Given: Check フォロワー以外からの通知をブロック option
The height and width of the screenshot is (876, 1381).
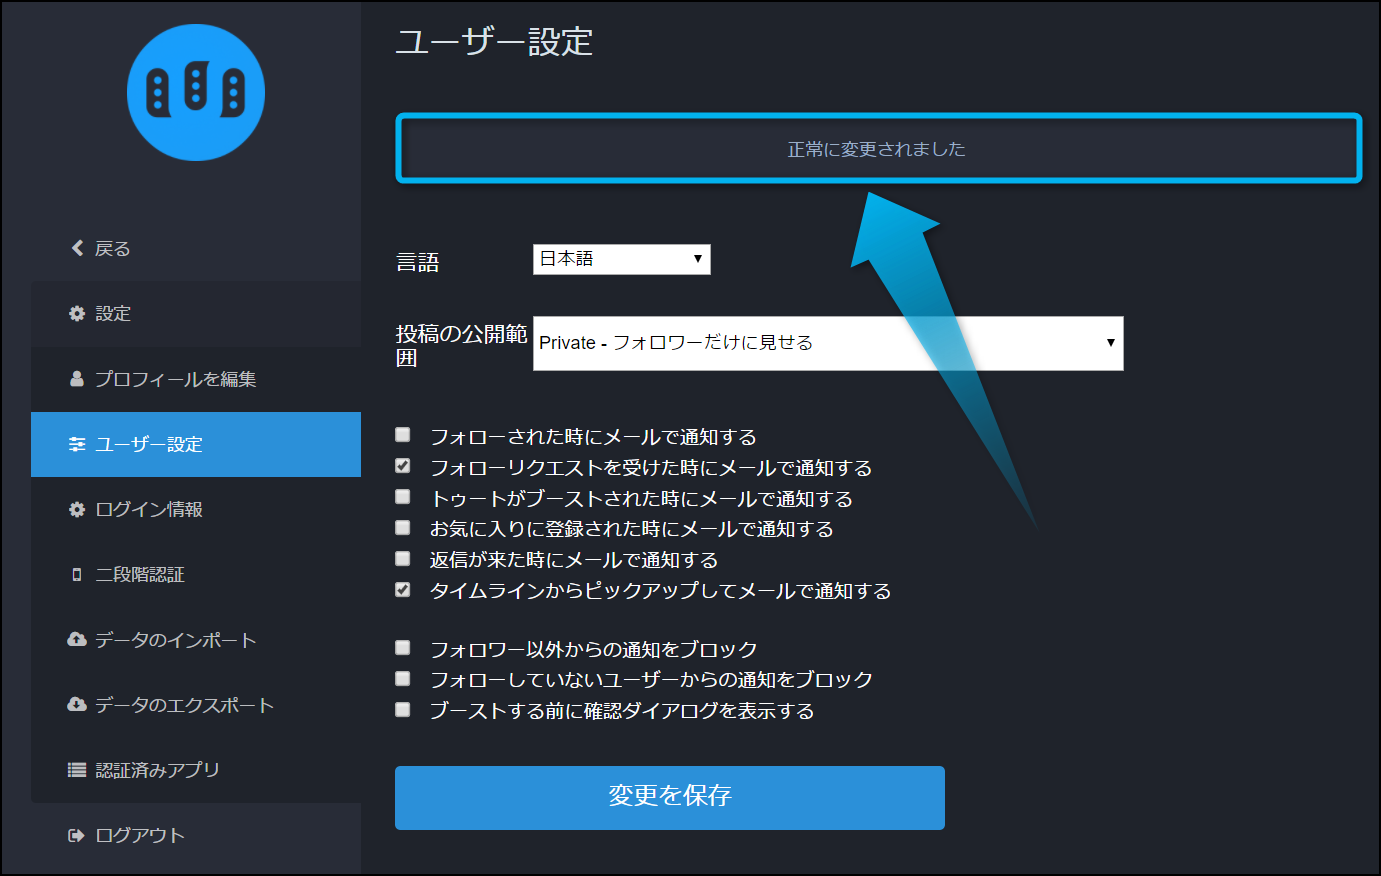Looking at the screenshot, I should [403, 648].
